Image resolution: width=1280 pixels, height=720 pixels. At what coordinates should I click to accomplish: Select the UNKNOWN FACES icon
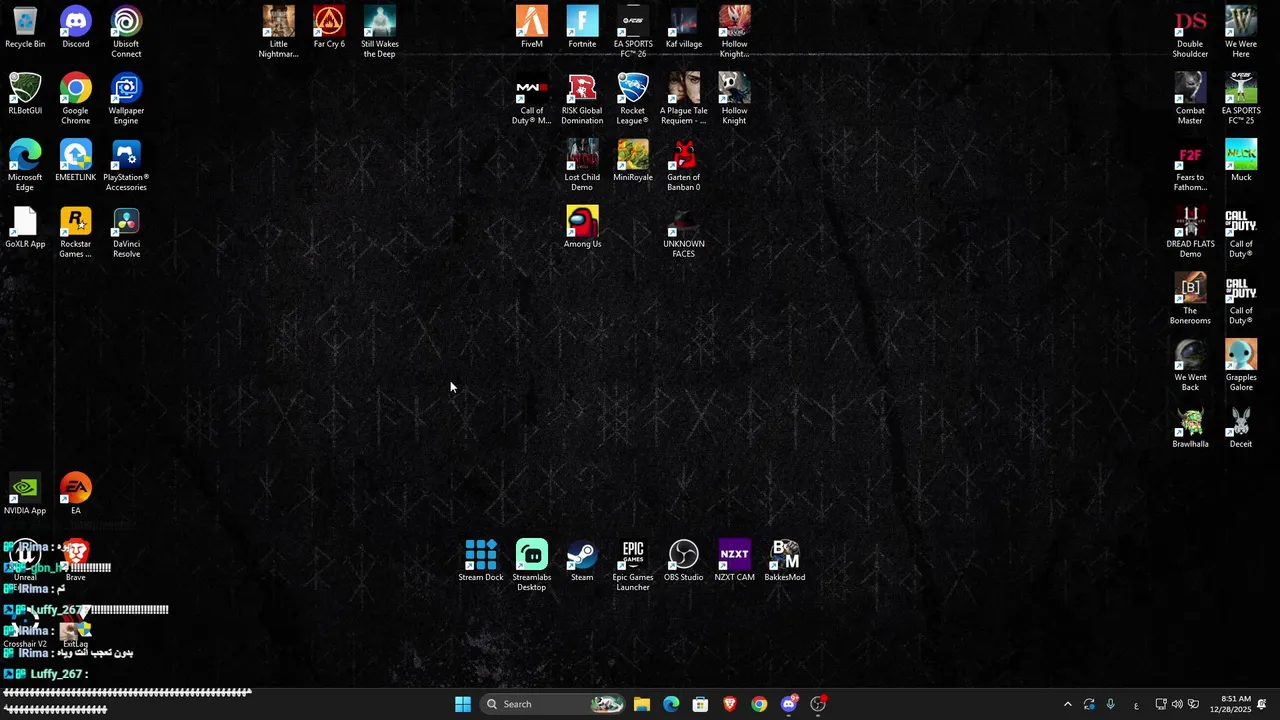684,233
